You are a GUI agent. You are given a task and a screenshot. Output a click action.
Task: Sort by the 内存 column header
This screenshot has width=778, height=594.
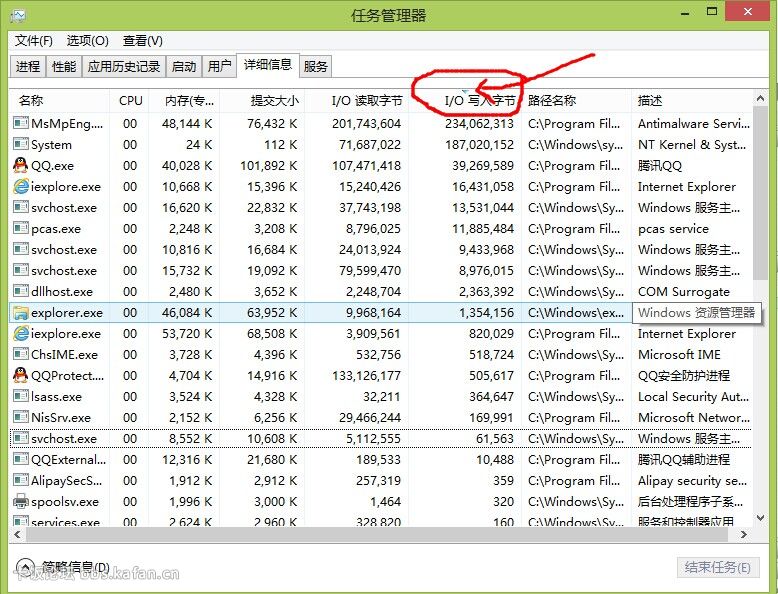tap(184, 101)
